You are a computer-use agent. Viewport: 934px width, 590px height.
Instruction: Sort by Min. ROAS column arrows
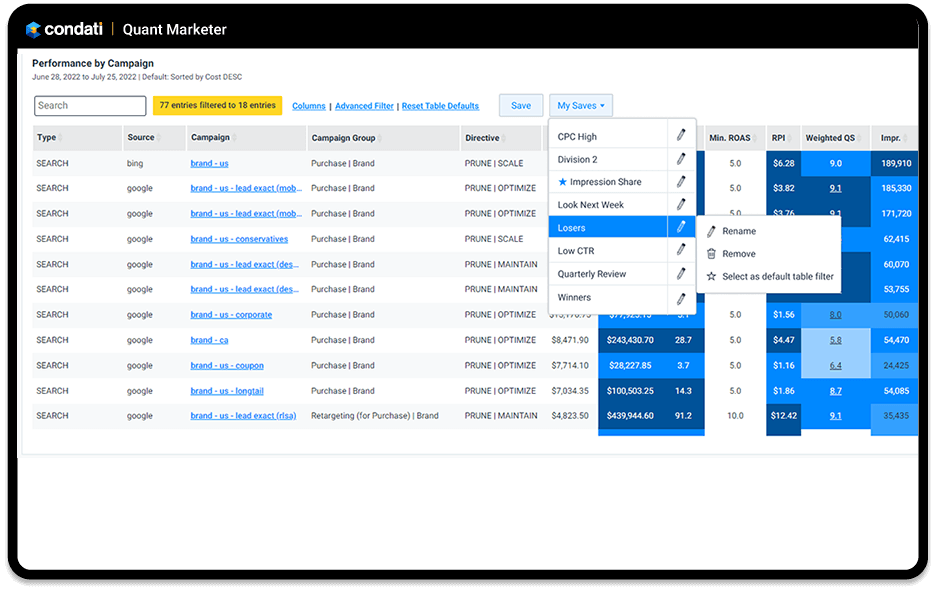coord(755,138)
